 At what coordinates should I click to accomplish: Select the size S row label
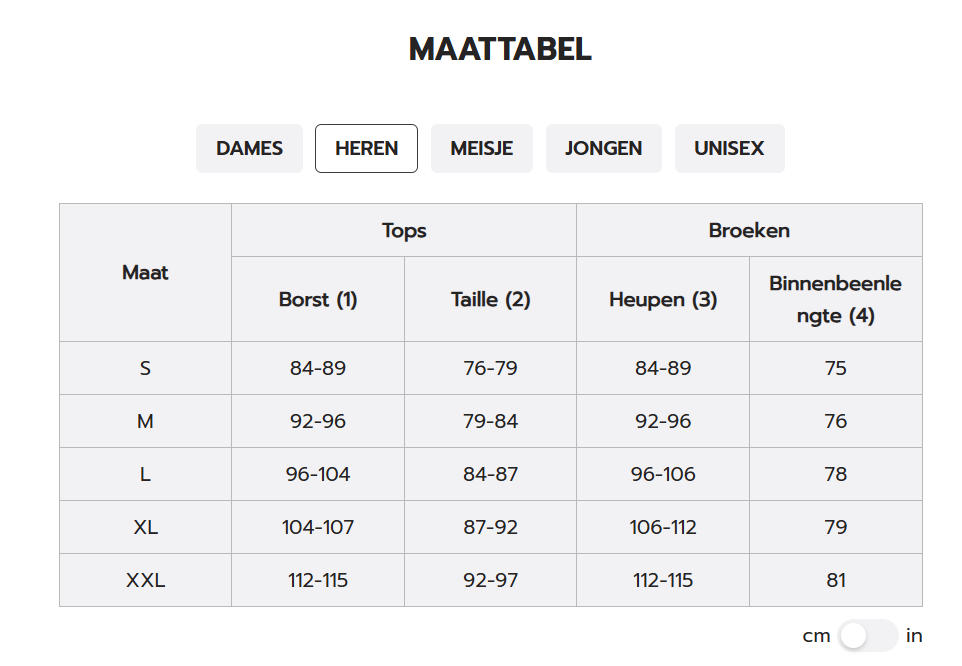(x=145, y=368)
